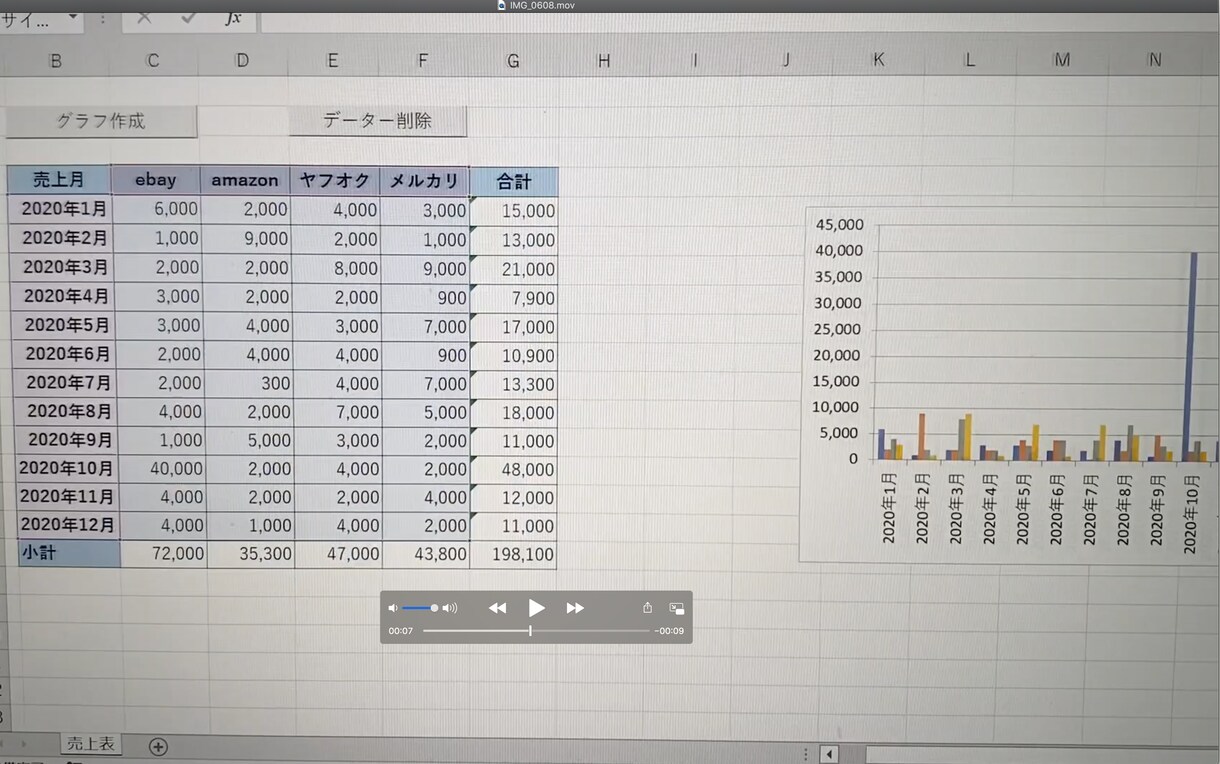Set max volume with the loud speaker icon

(450, 608)
